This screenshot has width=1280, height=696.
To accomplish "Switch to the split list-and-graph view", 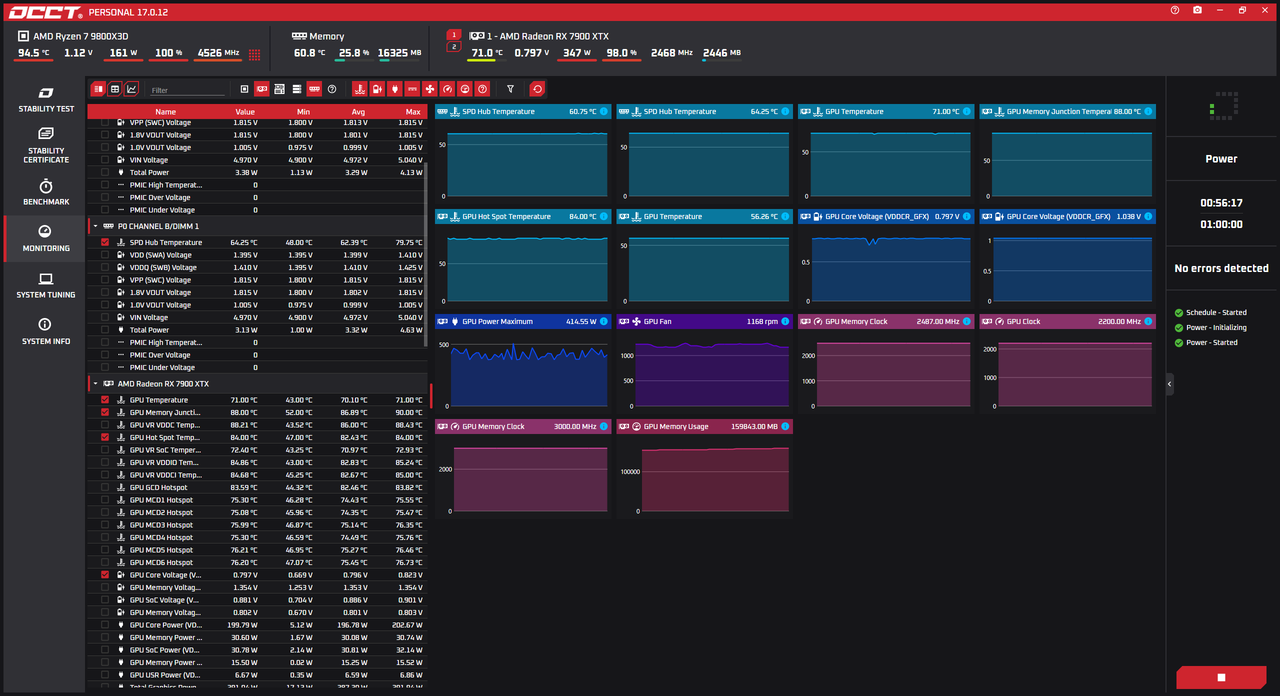I will pos(98,89).
